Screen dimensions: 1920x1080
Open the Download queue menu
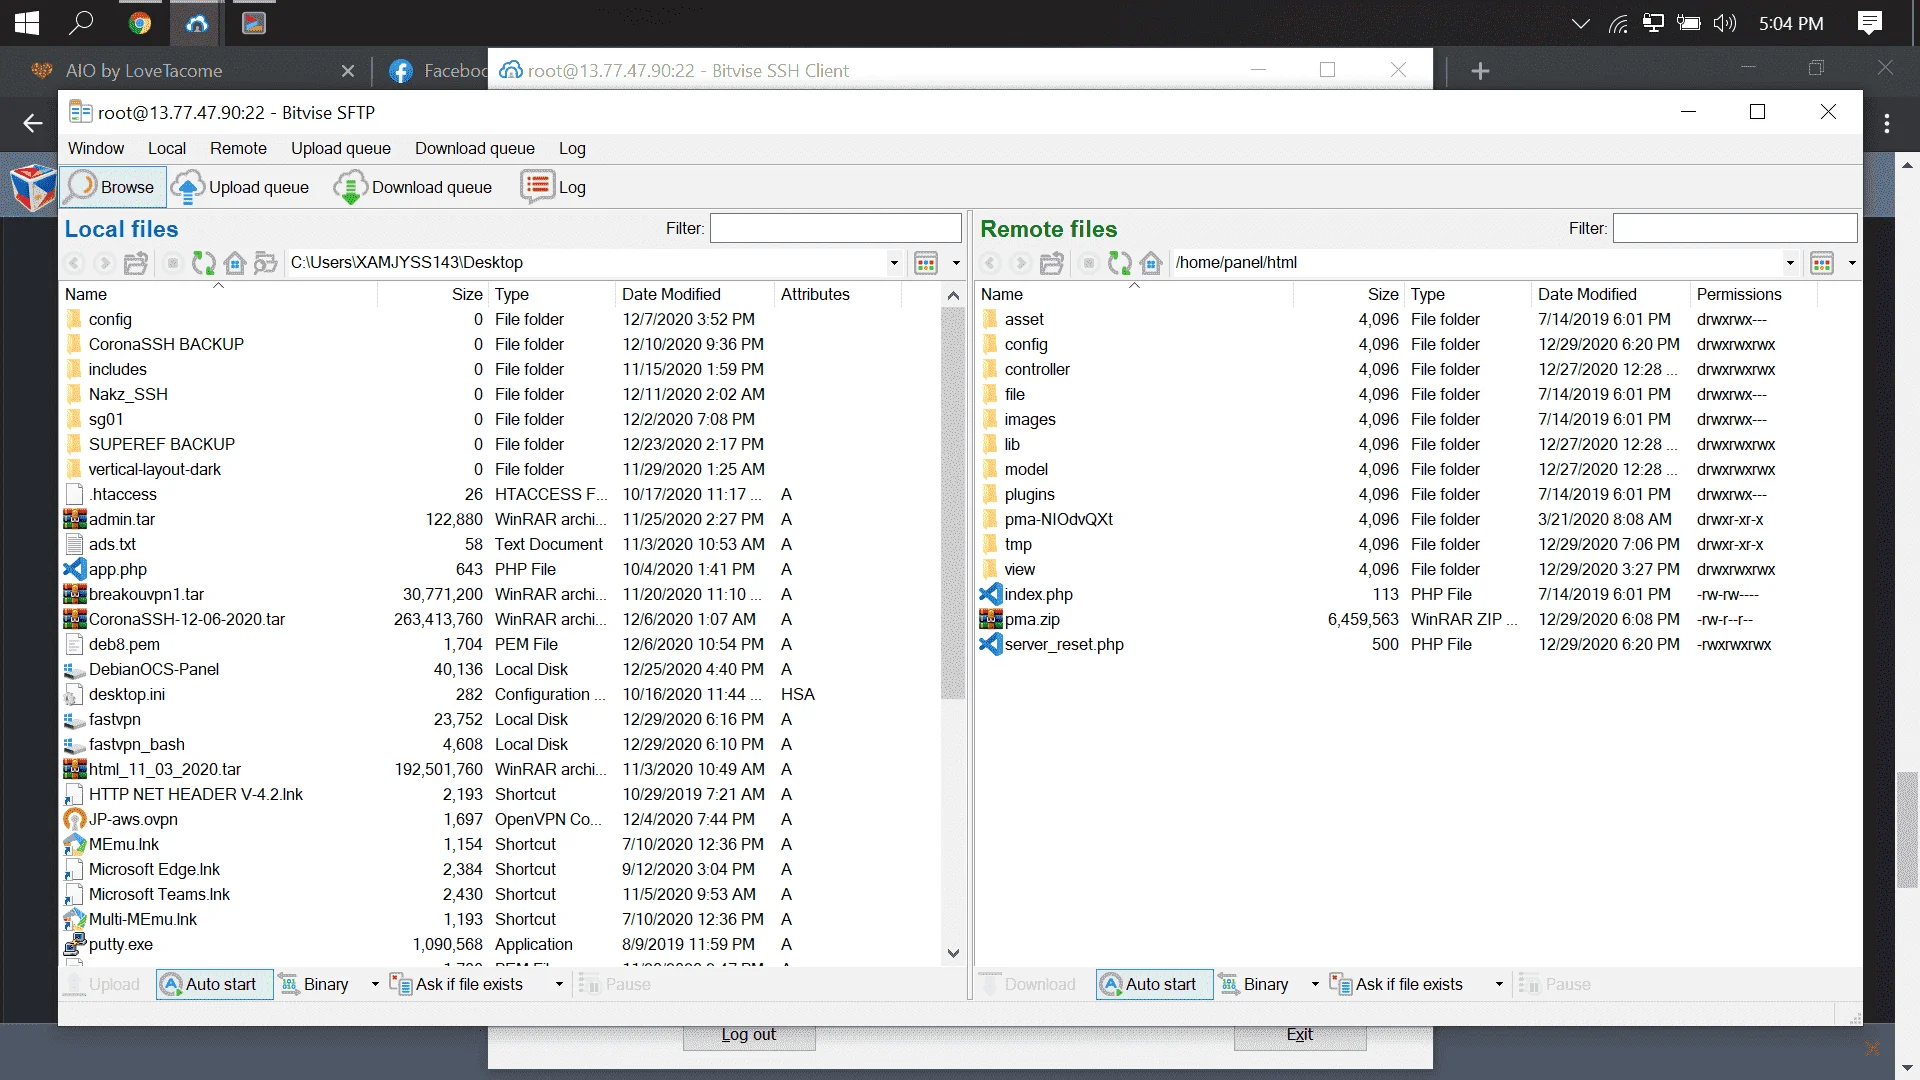[475, 148]
